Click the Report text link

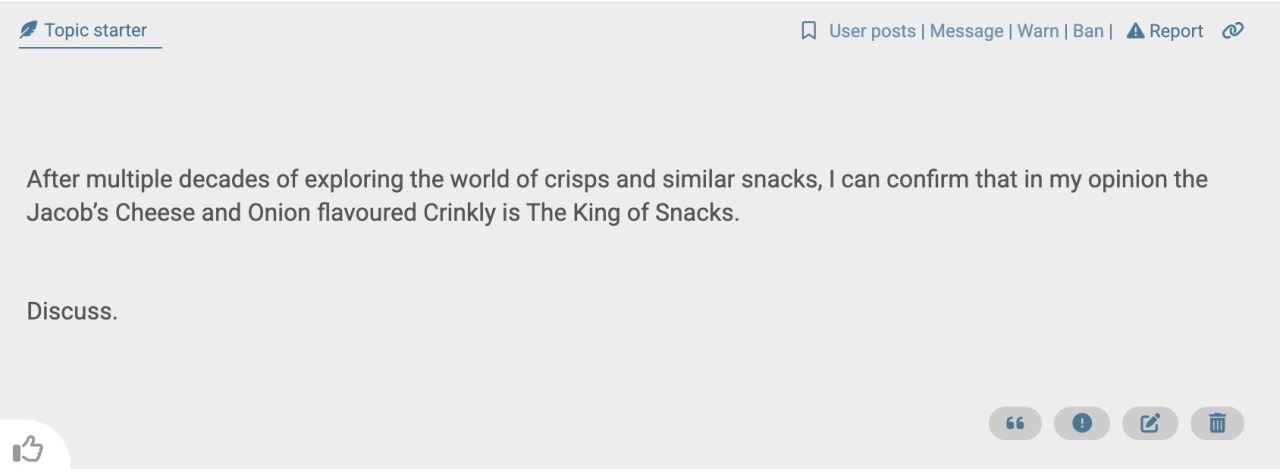[x=1176, y=31]
